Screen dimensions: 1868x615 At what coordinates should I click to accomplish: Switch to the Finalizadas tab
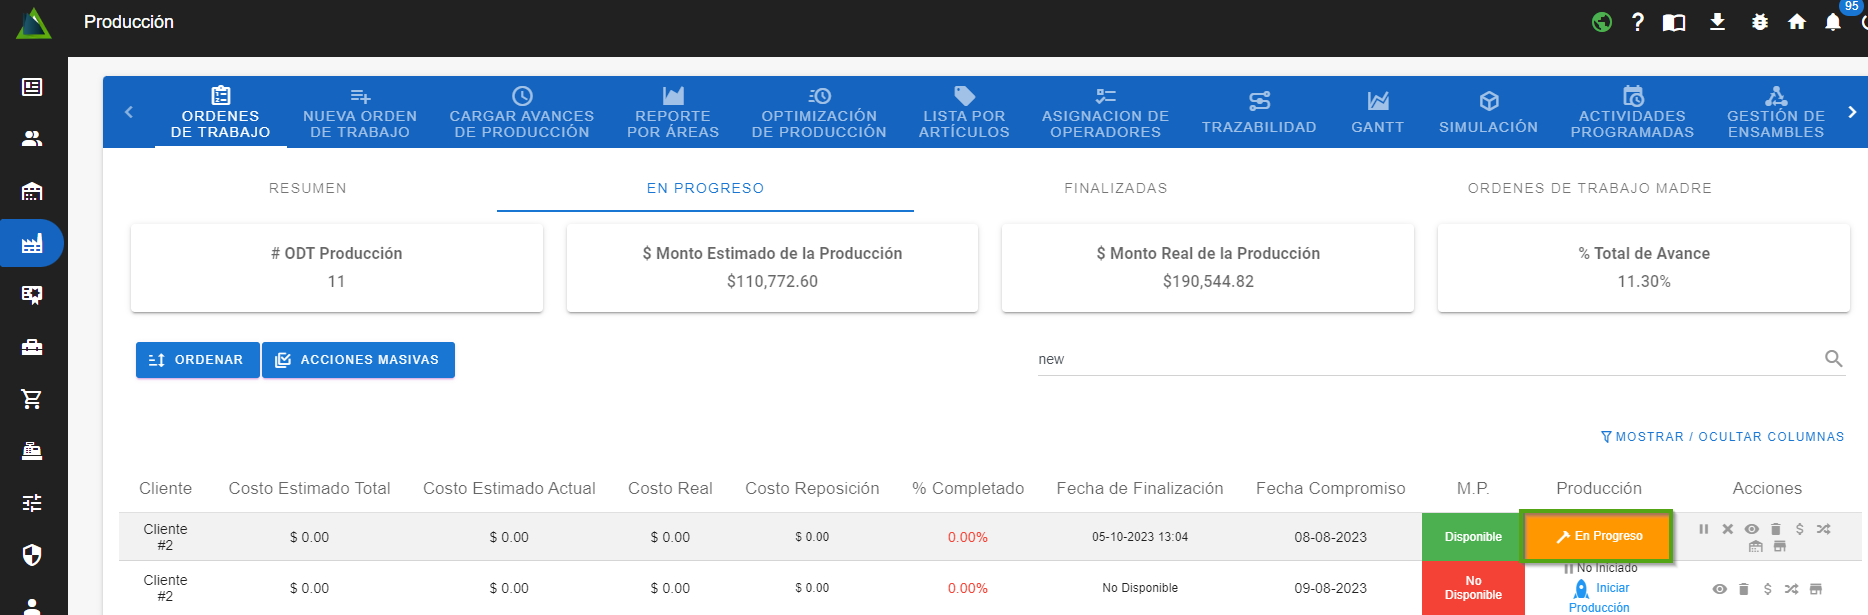1115,188
